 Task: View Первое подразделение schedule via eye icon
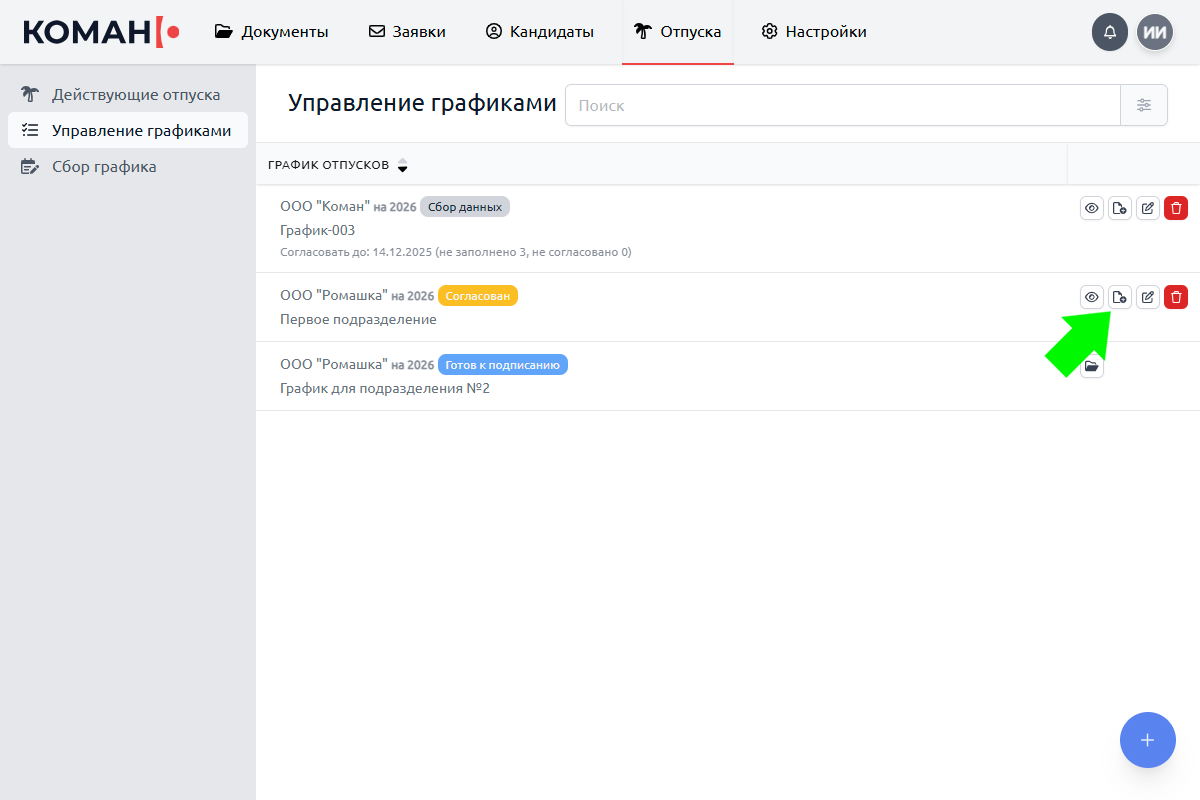(x=1092, y=296)
